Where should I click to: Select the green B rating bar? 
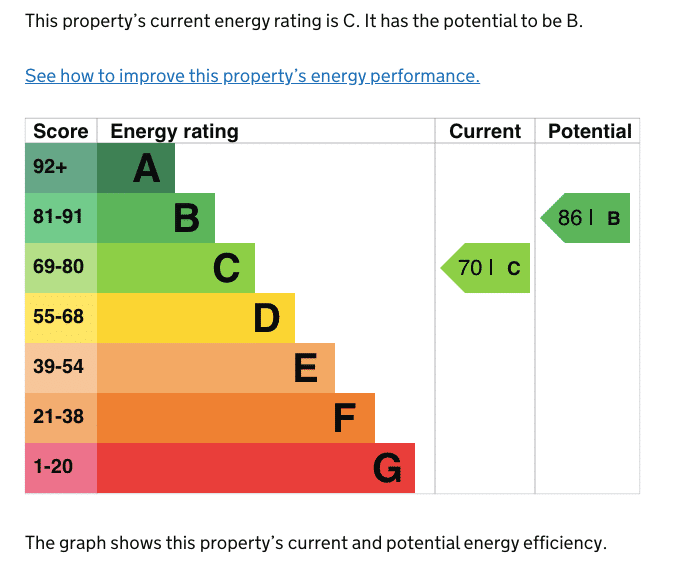pyautogui.click(x=156, y=218)
